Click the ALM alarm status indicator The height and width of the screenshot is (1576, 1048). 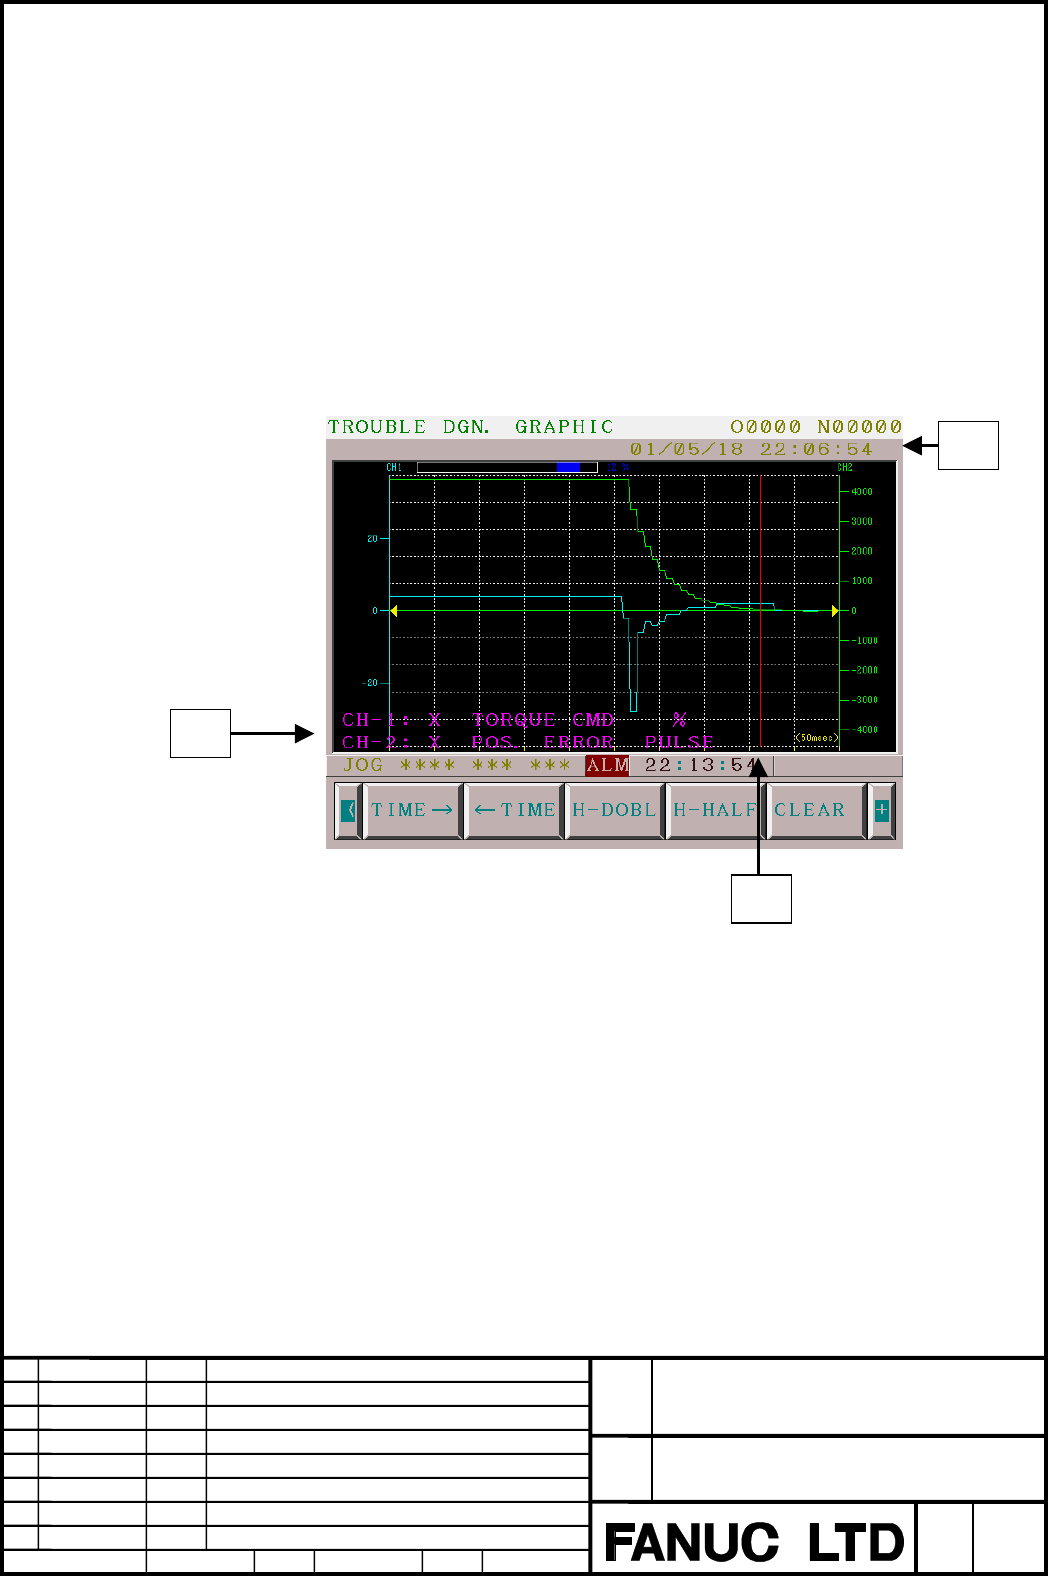[x=607, y=765]
